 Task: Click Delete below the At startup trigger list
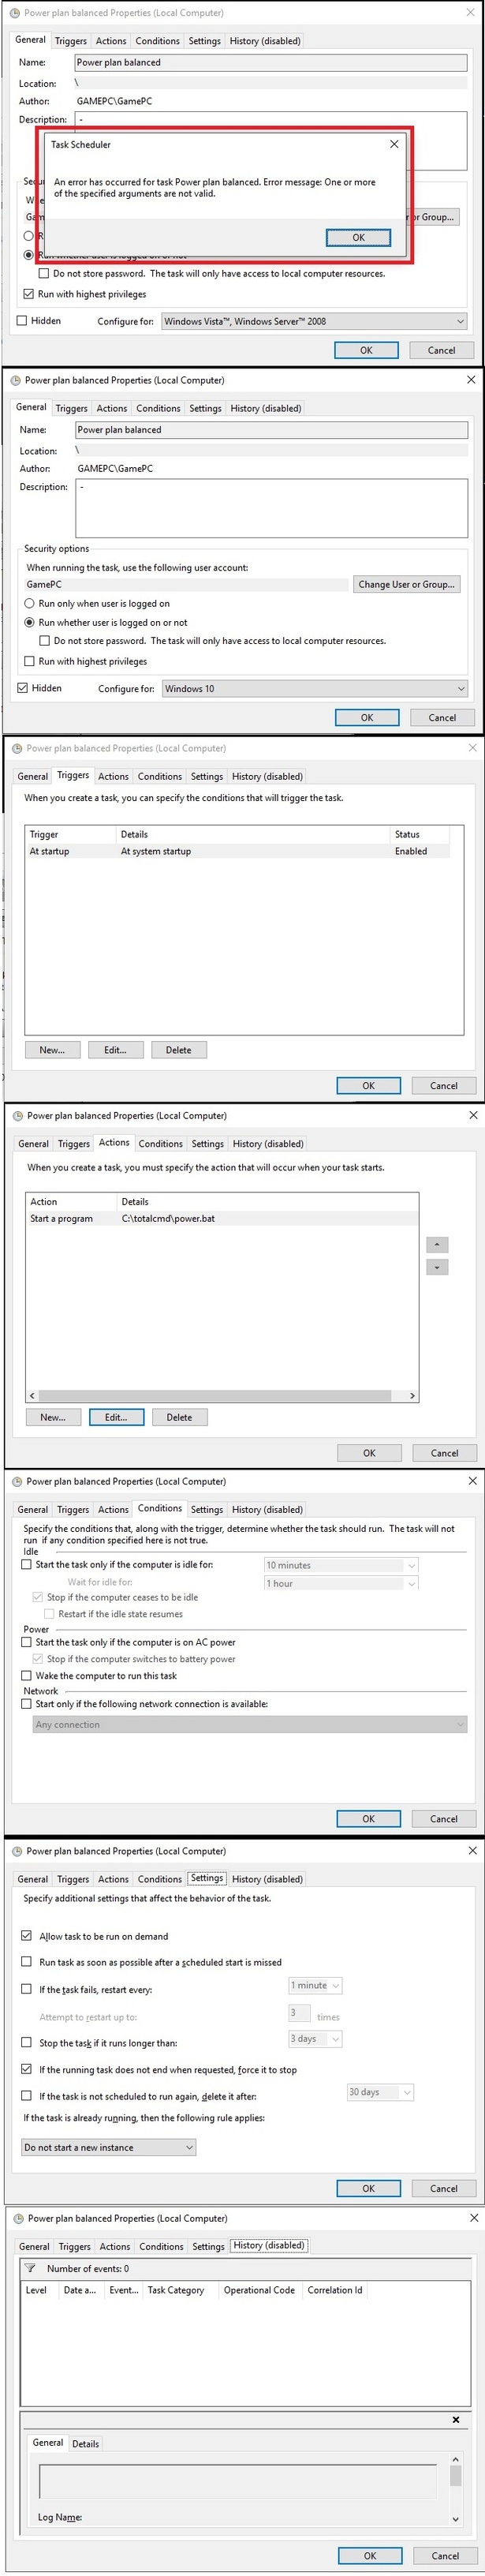[x=179, y=1050]
